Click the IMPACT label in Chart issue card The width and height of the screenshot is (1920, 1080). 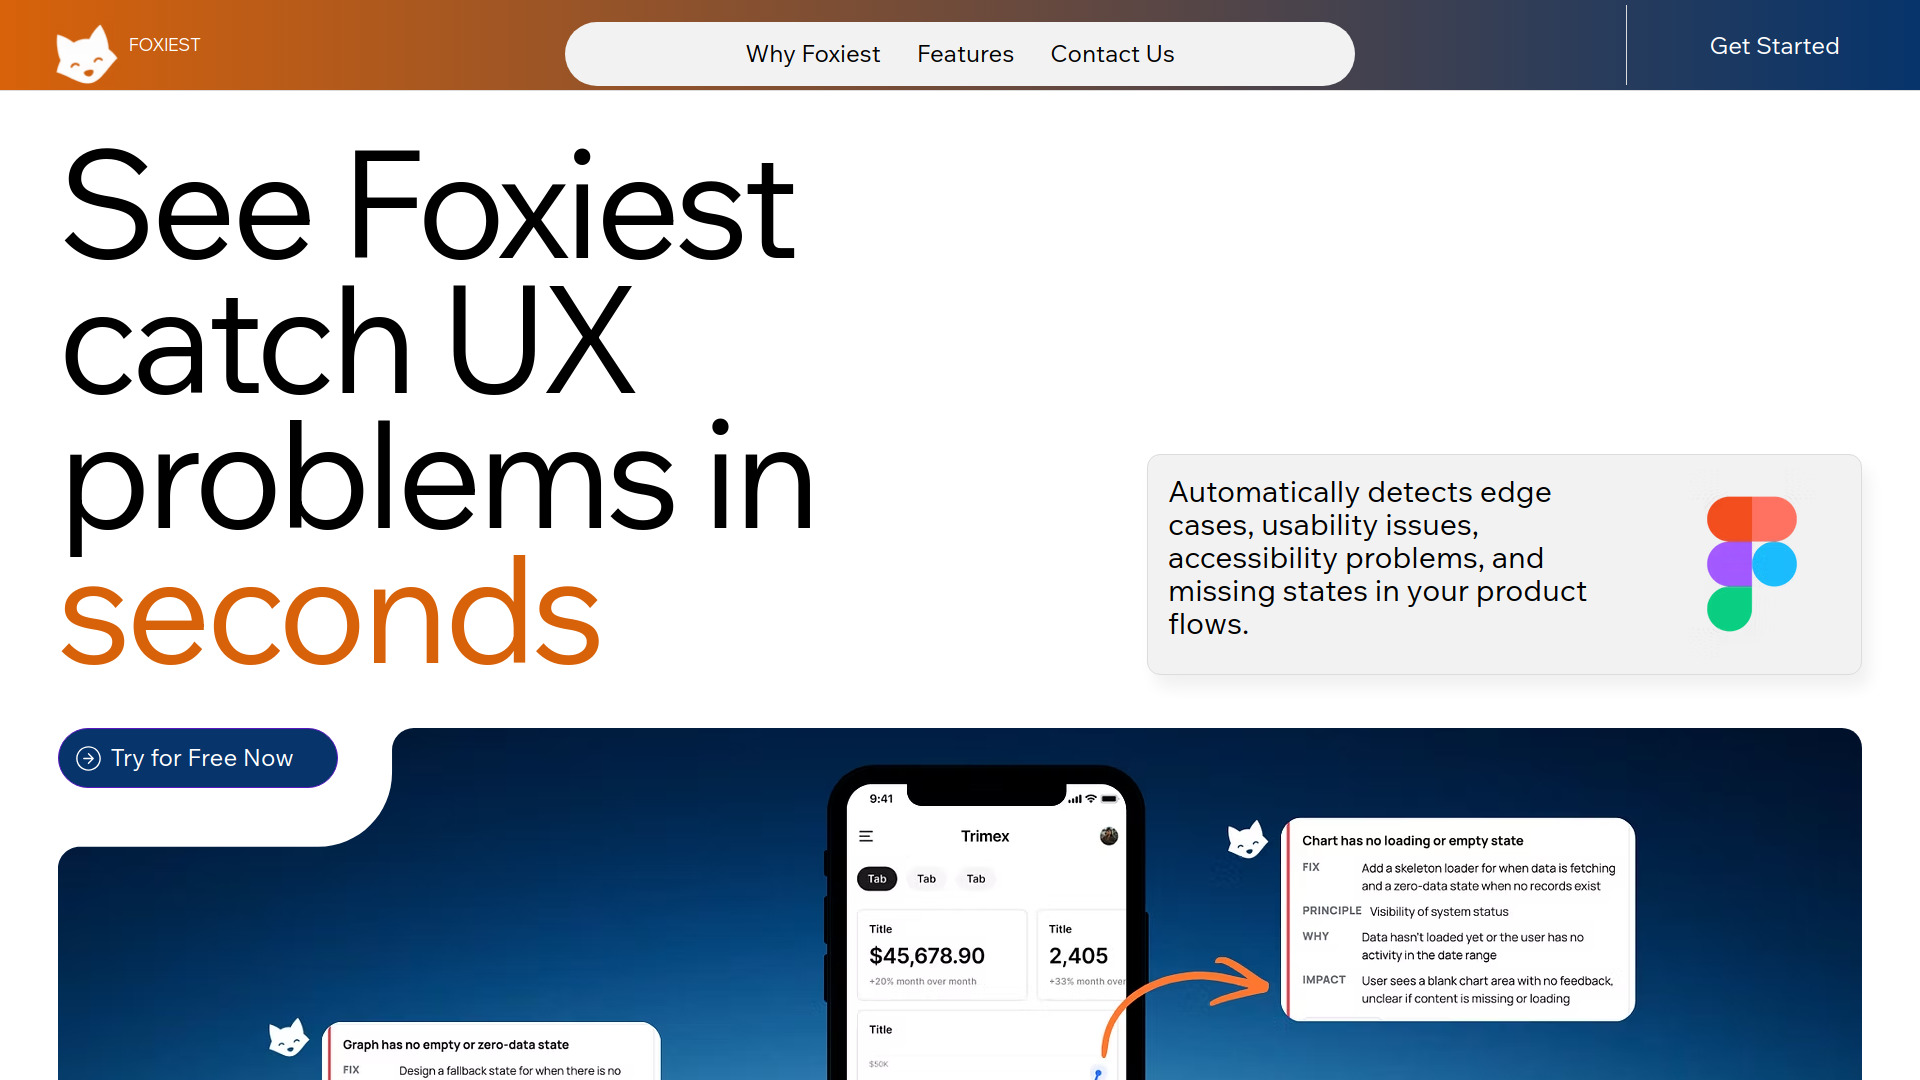1323,980
